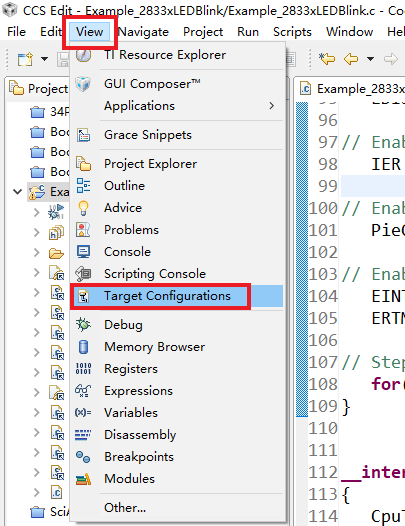Switch to Example_2833x editor tab
This screenshot has width=405, height=526.
click(x=352, y=89)
